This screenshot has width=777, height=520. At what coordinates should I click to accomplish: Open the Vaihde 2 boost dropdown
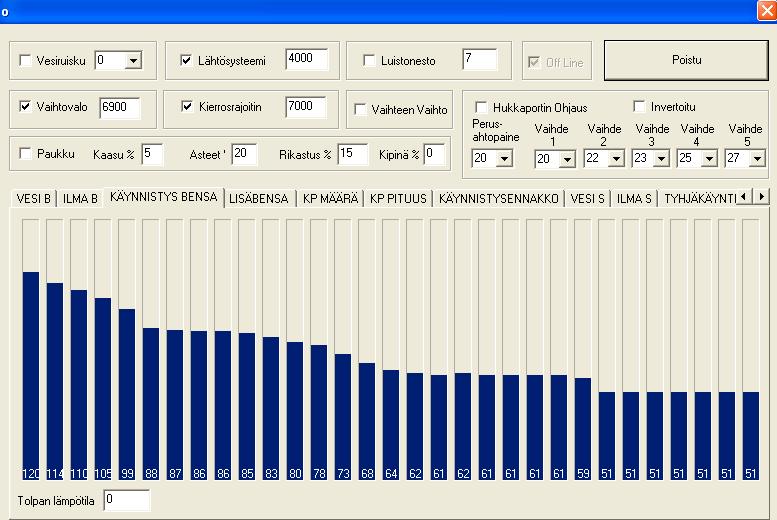(x=616, y=159)
